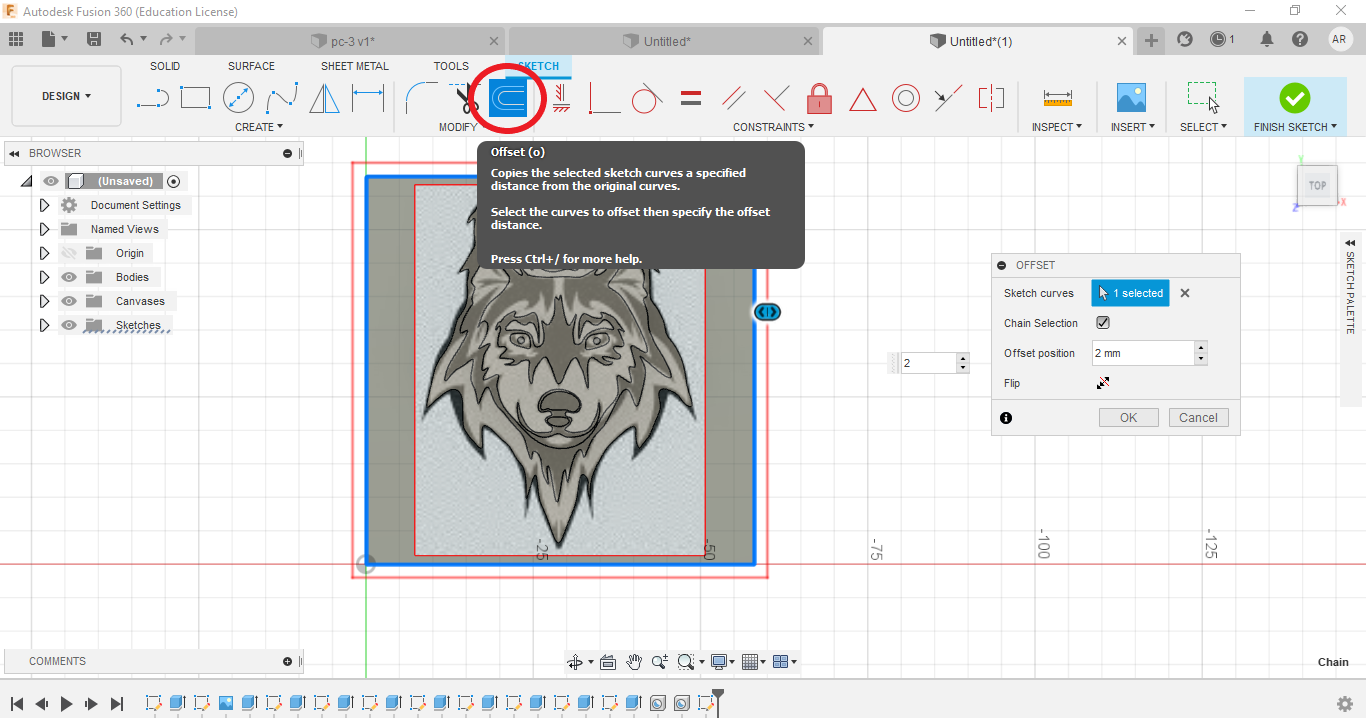Viewport: 1366px width, 718px height.
Task: Toggle visibility of Origin folder
Action: [x=69, y=253]
